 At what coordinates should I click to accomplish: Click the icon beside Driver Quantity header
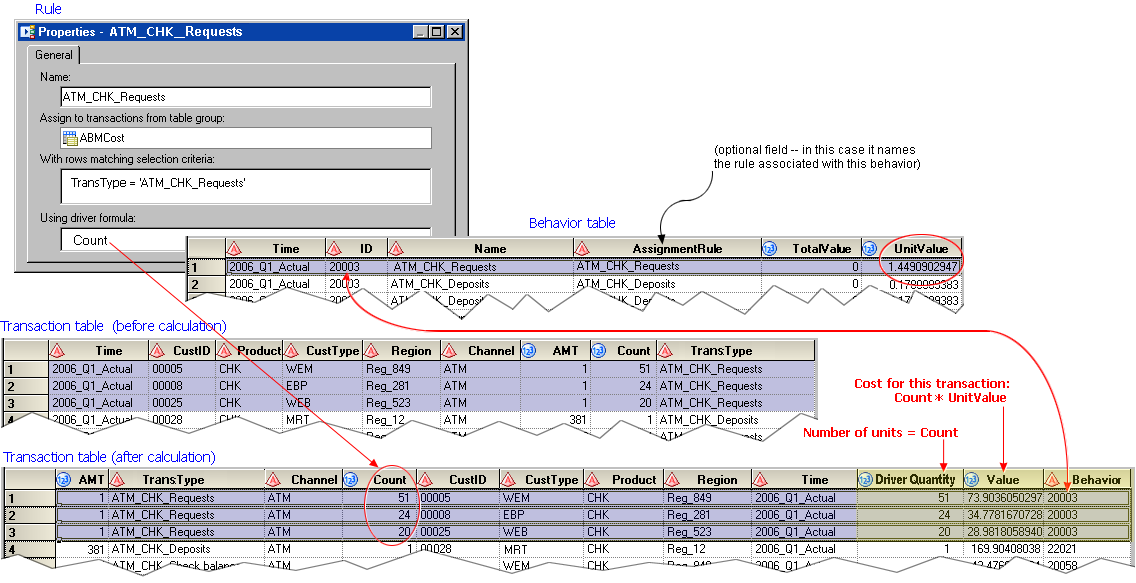point(866,479)
